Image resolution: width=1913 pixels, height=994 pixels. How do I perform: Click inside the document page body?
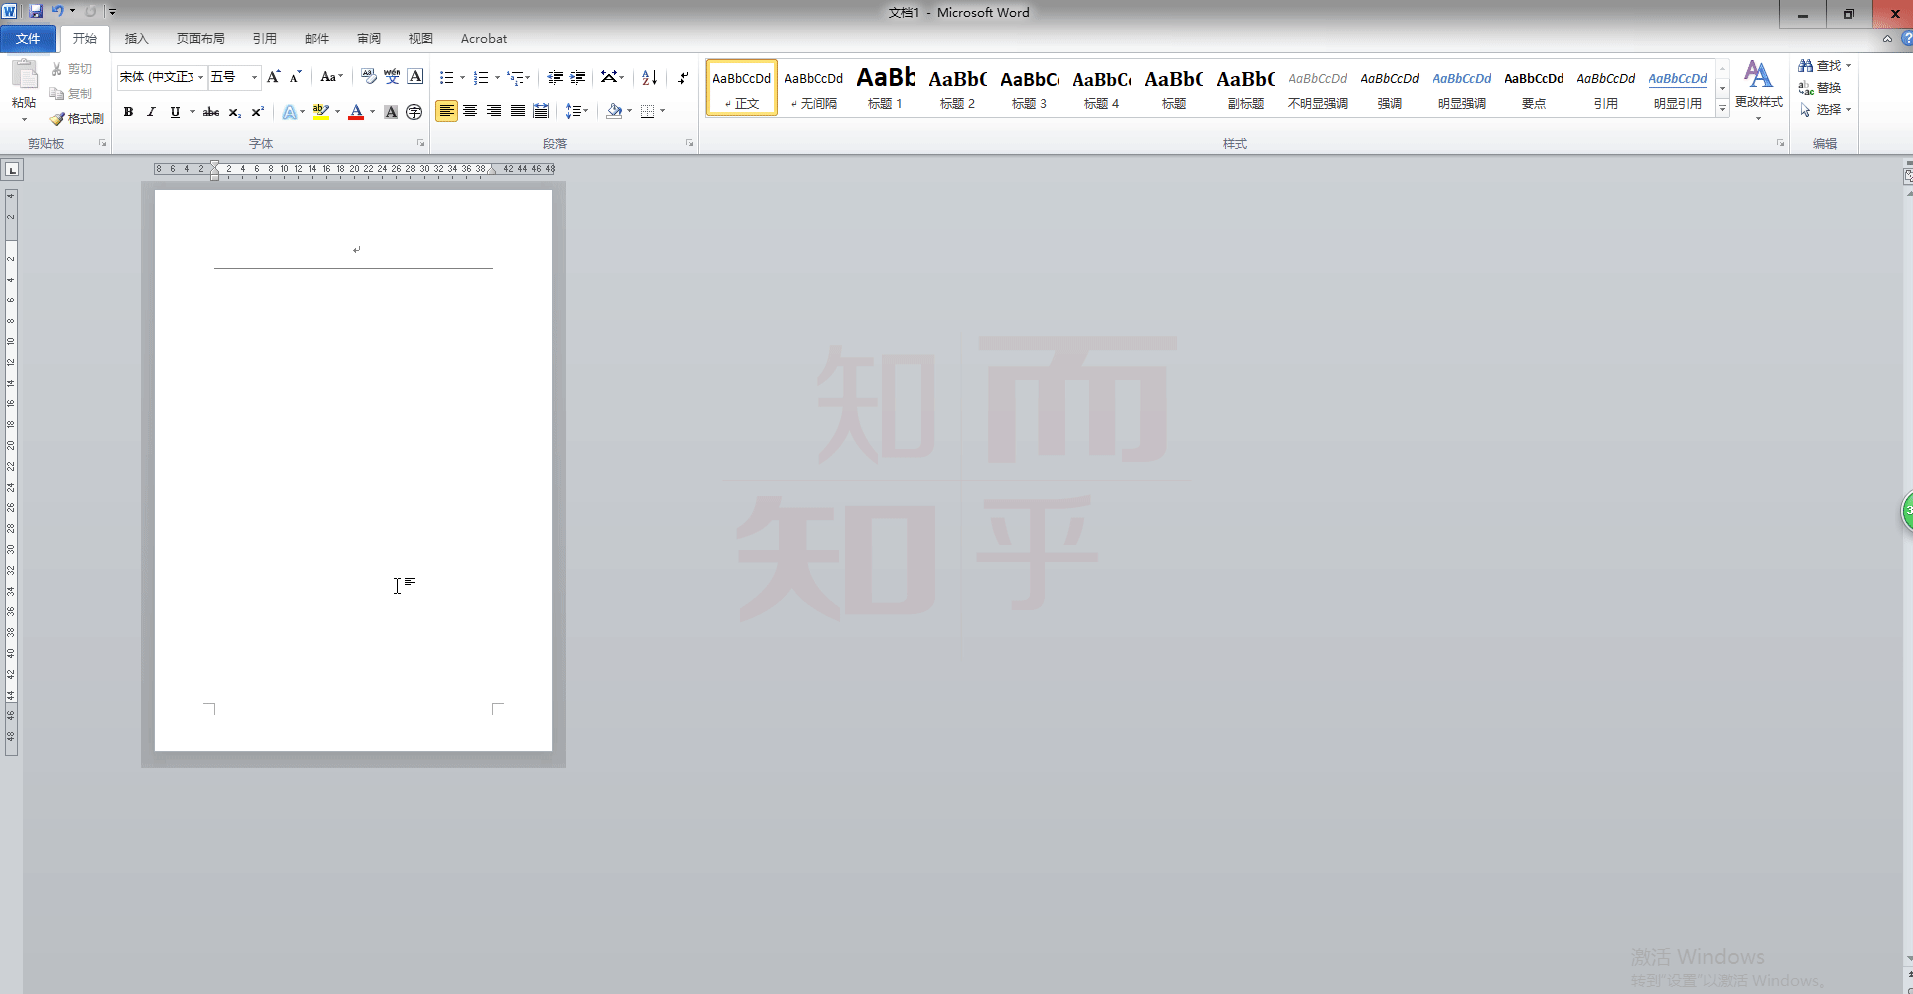tap(353, 470)
